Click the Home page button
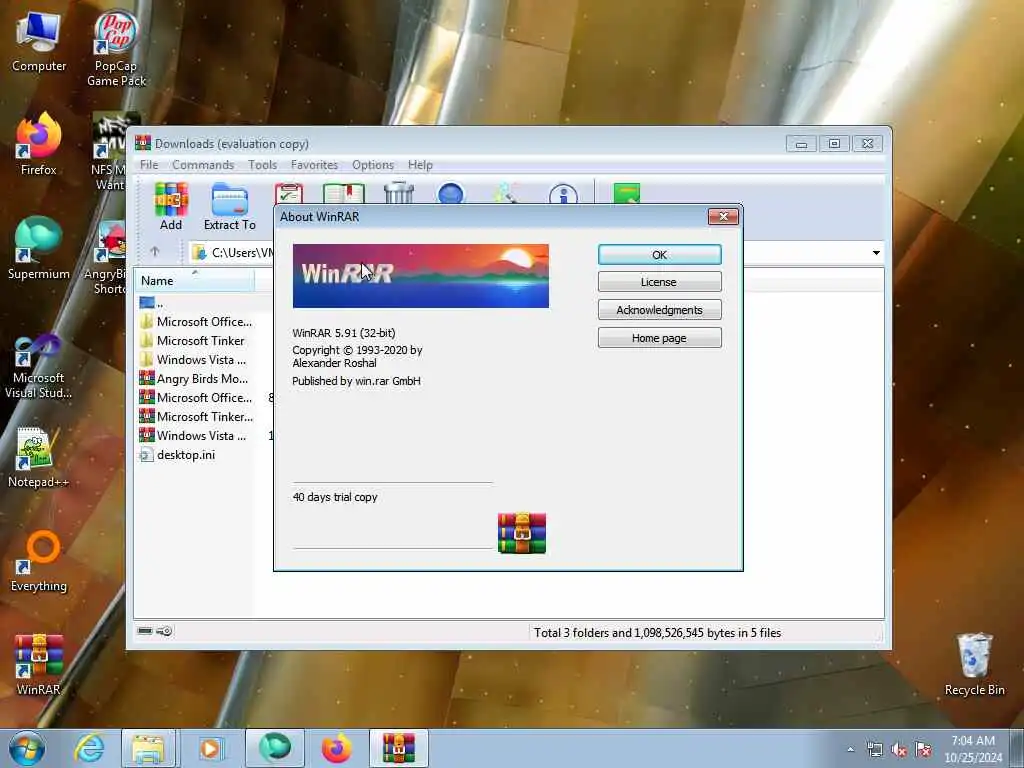1024x768 pixels. pyautogui.click(x=660, y=338)
